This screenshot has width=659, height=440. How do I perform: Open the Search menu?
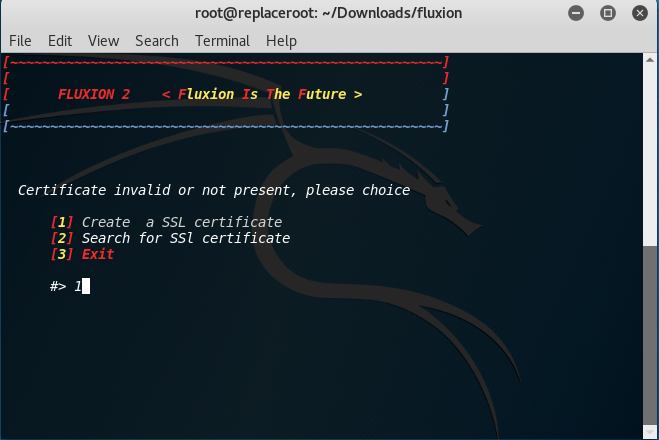[157, 41]
